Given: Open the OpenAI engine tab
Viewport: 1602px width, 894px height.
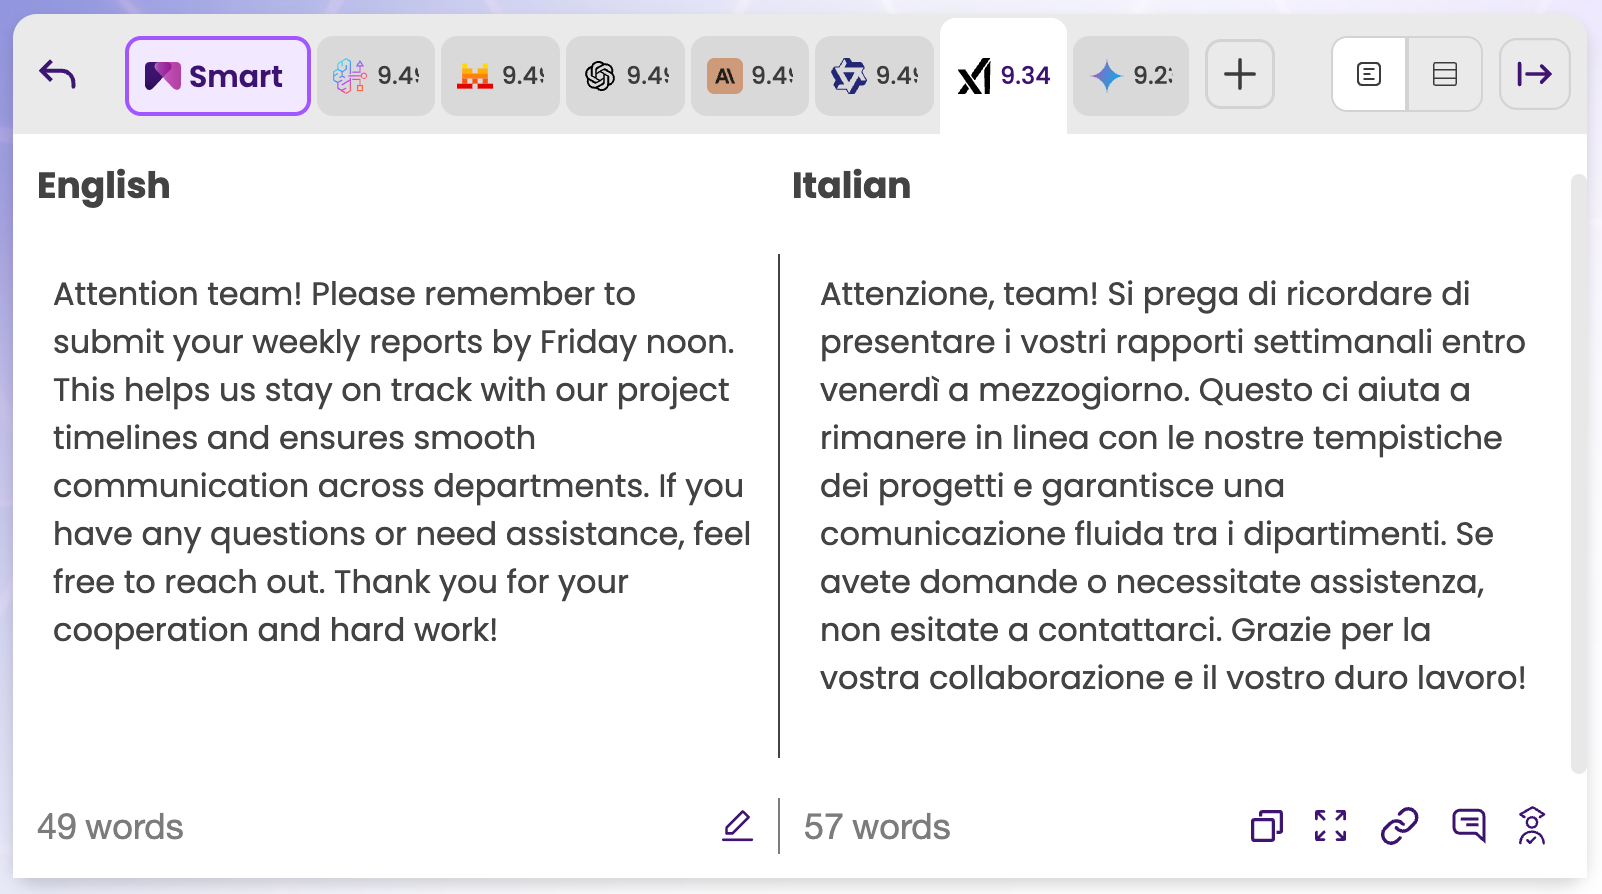Looking at the screenshot, I should [625, 76].
